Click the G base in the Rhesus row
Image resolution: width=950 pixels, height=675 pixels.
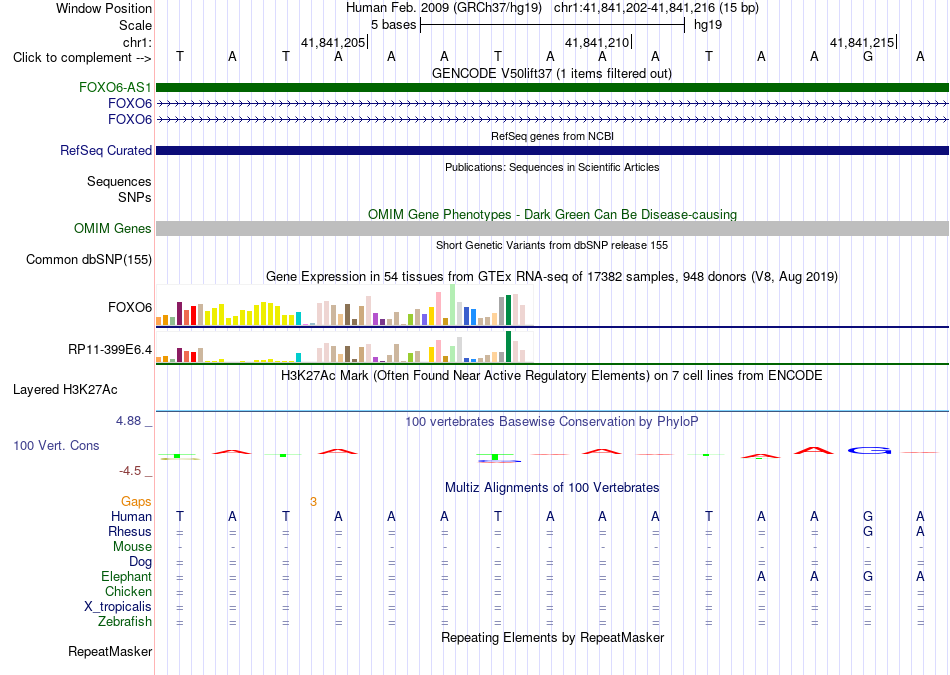tap(868, 531)
